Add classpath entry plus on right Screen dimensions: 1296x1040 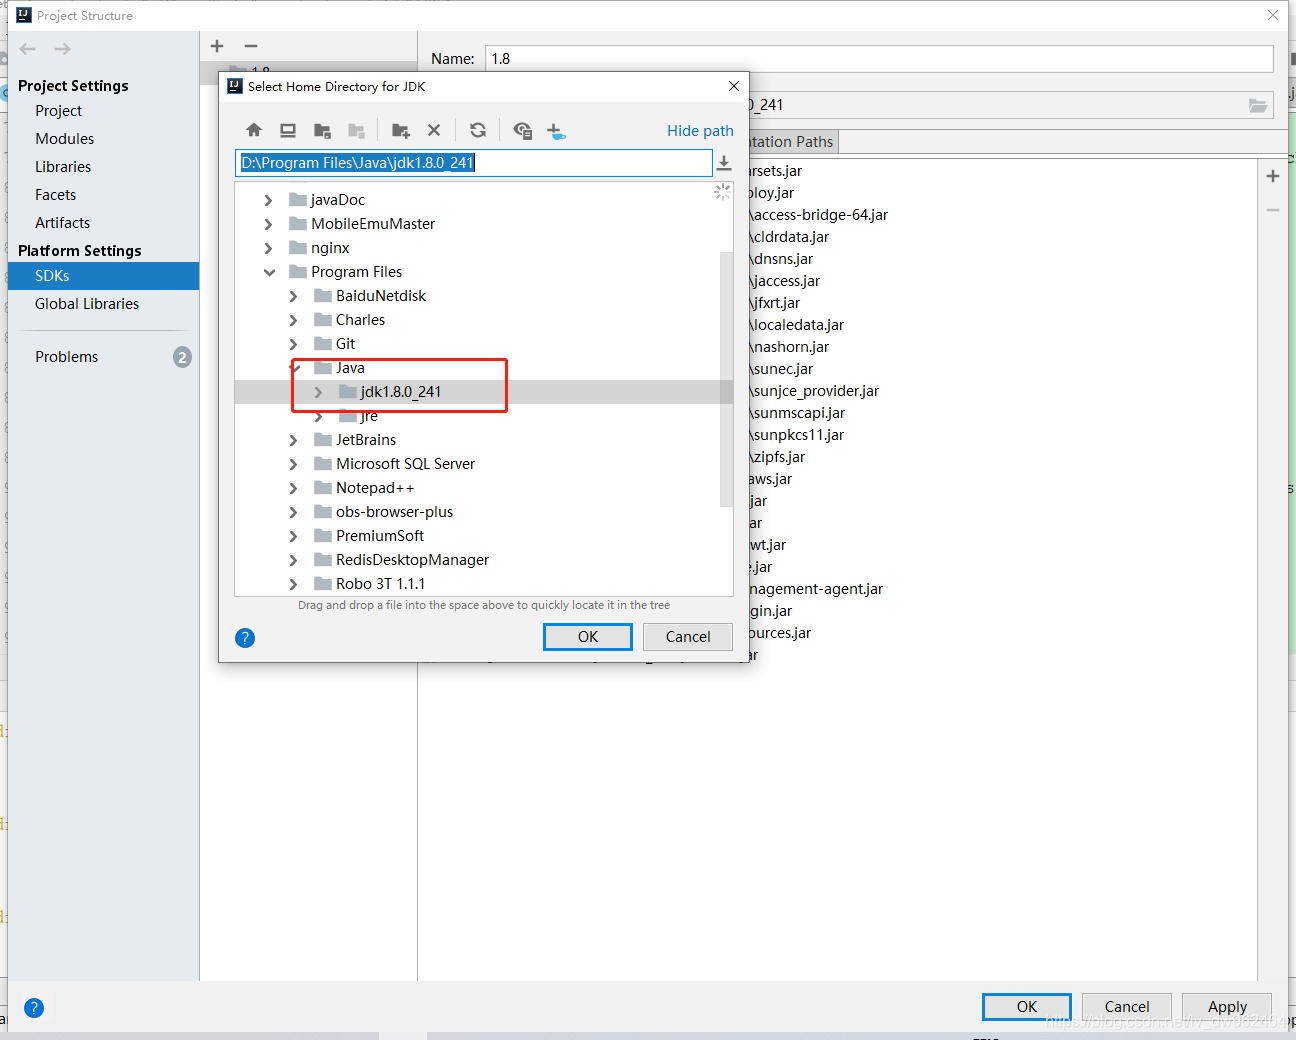tap(1273, 176)
